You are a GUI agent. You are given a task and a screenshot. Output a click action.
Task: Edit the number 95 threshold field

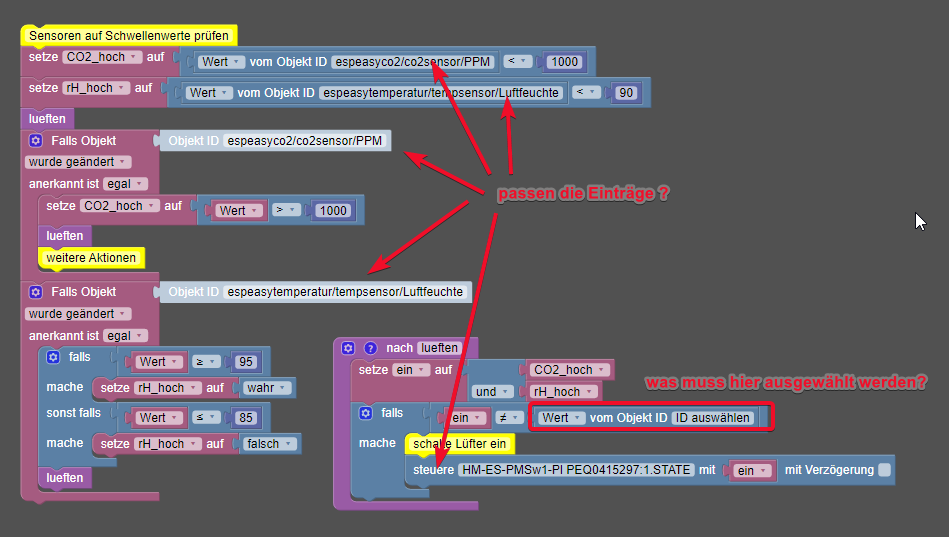pyautogui.click(x=245, y=361)
